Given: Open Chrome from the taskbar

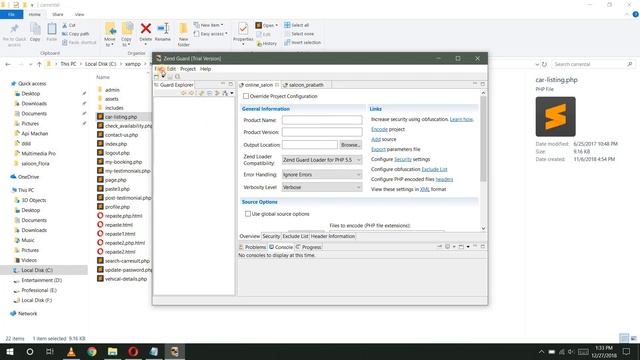Looking at the screenshot, I should 92,351.
